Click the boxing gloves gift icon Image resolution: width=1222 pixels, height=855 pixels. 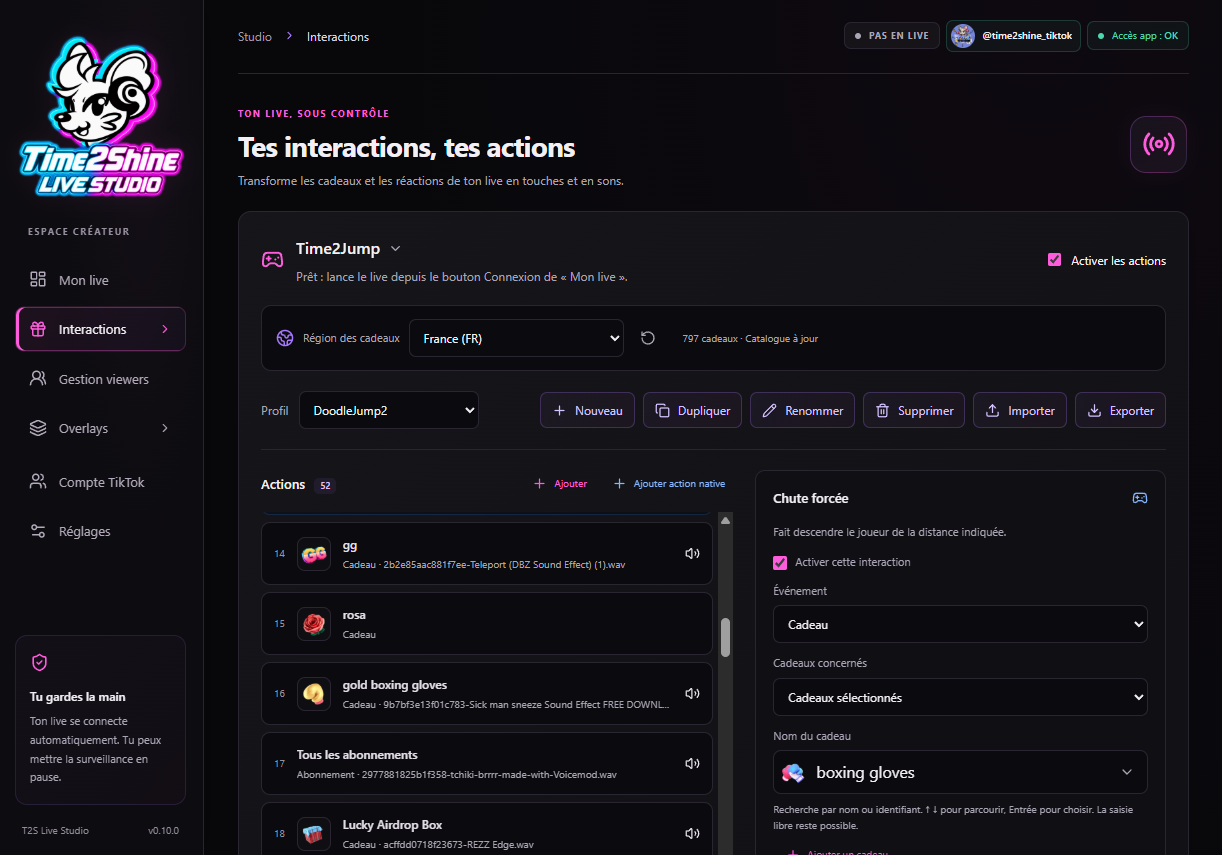click(793, 772)
